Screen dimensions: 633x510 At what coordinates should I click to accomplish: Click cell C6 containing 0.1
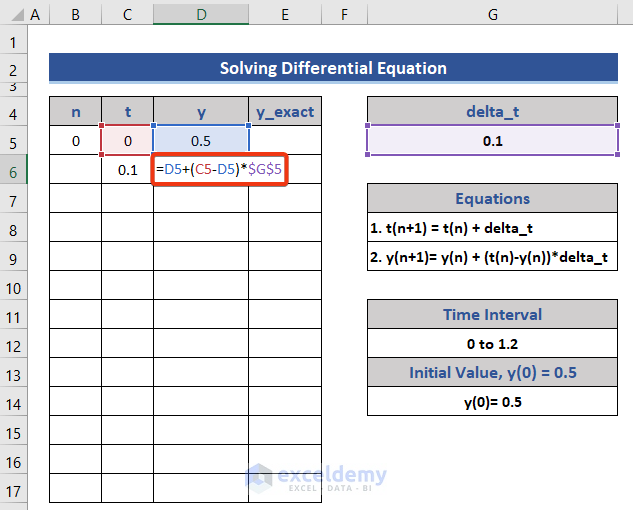tap(127, 170)
